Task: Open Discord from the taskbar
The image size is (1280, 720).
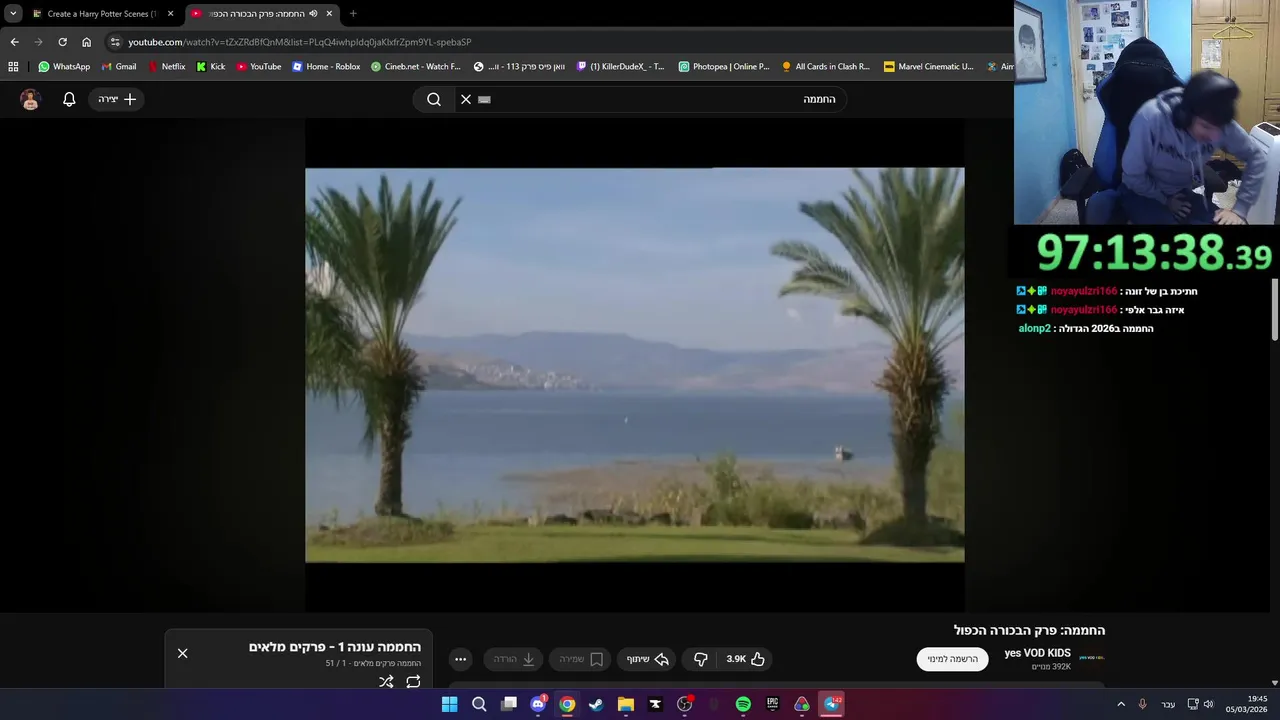Action: pyautogui.click(x=538, y=704)
